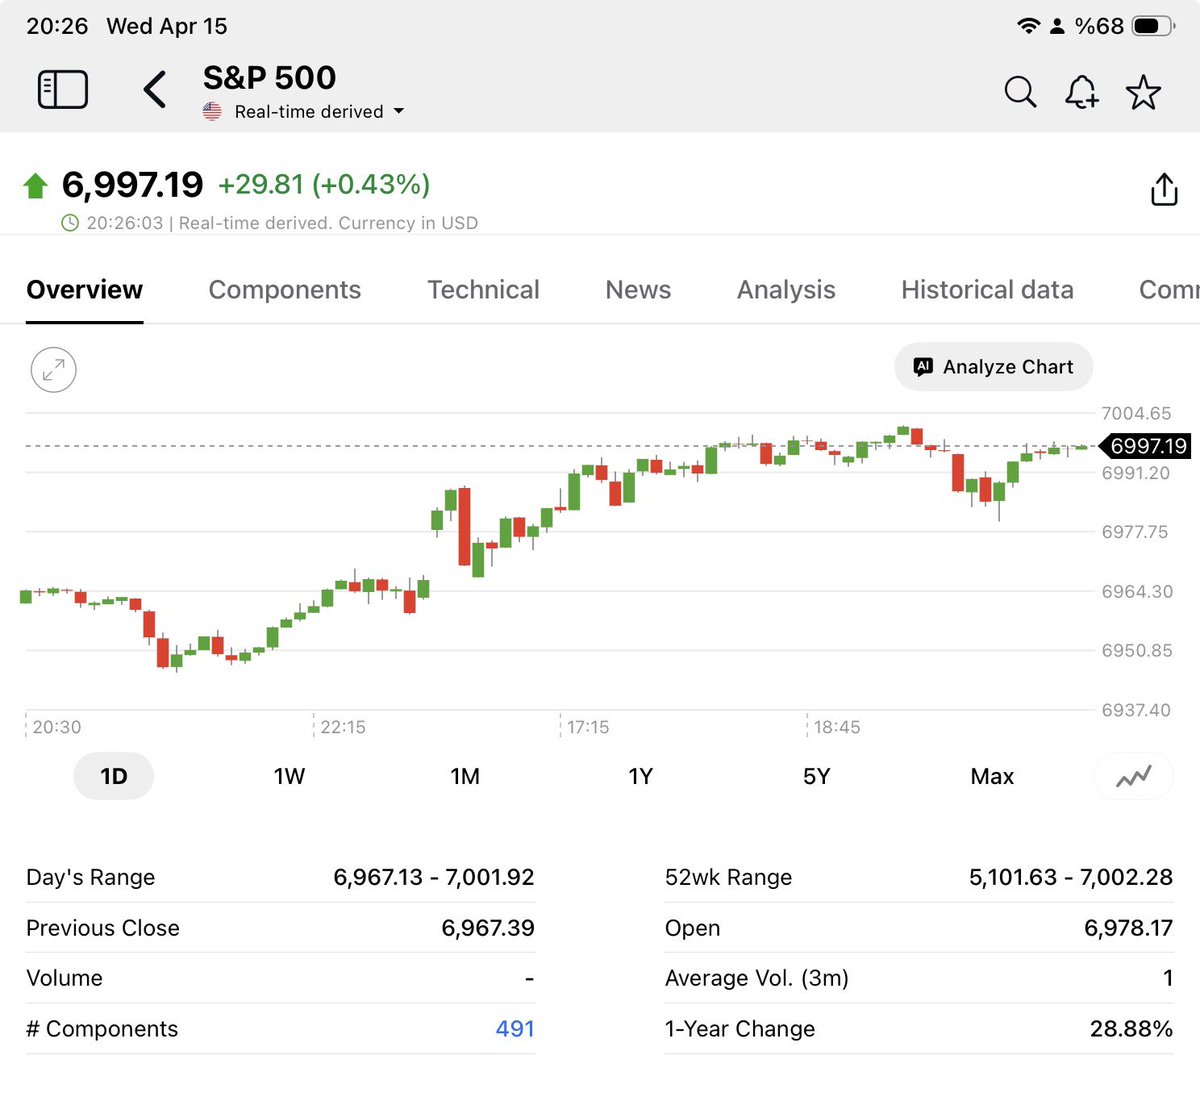Tap the S&P 500 title
The height and width of the screenshot is (1097, 1200).
pyautogui.click(x=269, y=77)
